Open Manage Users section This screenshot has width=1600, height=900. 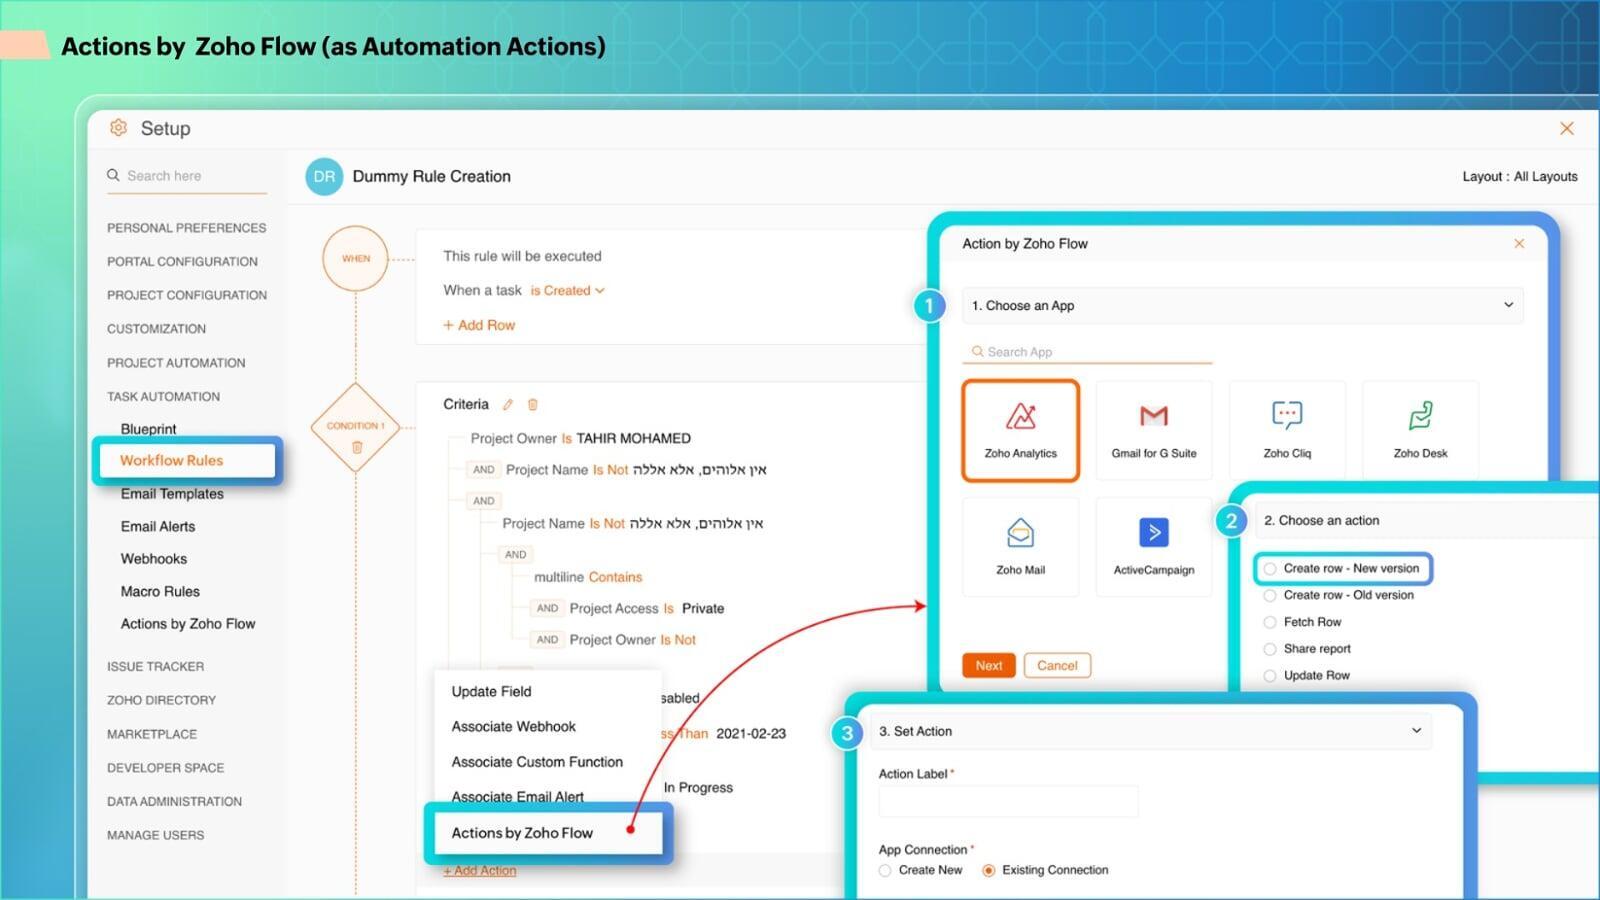coord(155,835)
